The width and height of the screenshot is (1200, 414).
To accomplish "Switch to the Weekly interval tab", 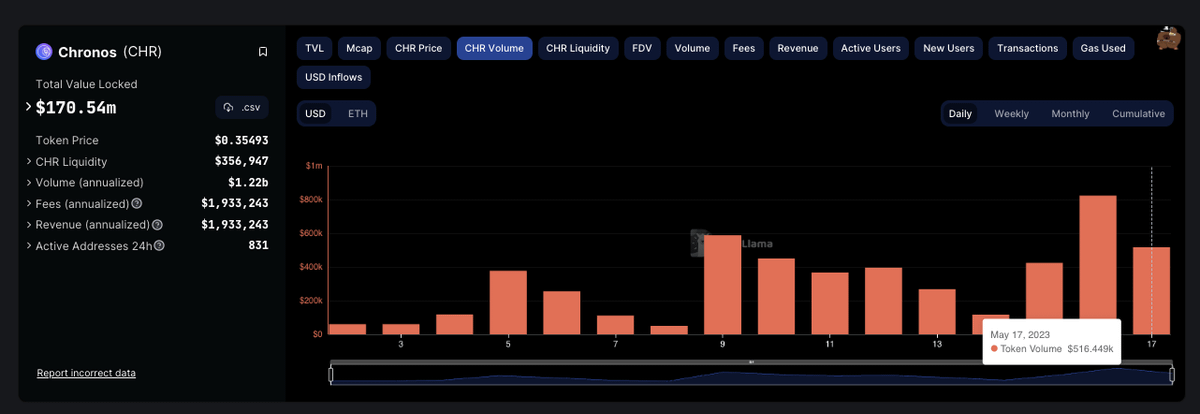I will 1011,114.
